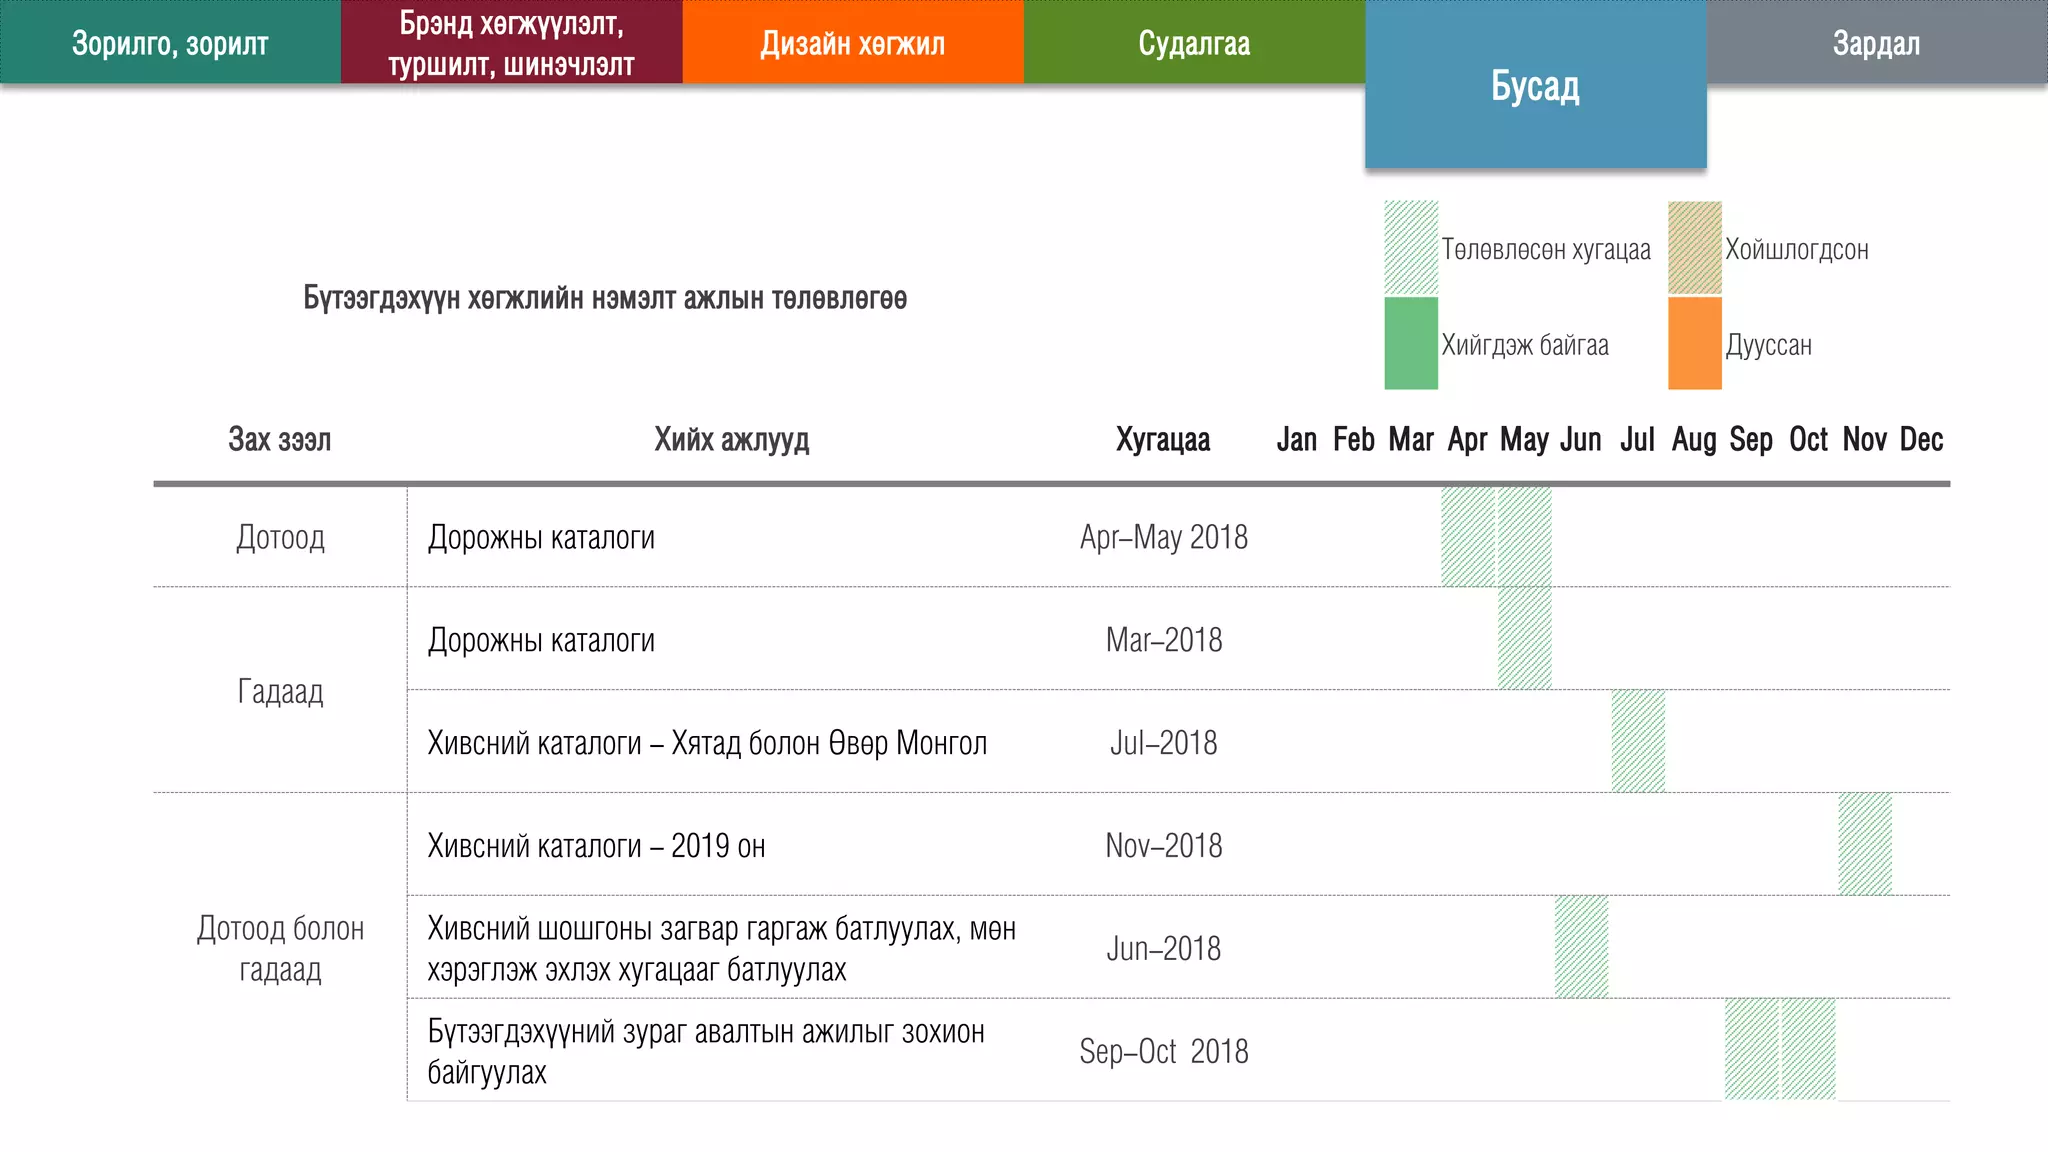Select the May bar for Гадаад Дорожны каталоги
This screenshot has height=1152, width=2048.
pyautogui.click(x=1524, y=639)
